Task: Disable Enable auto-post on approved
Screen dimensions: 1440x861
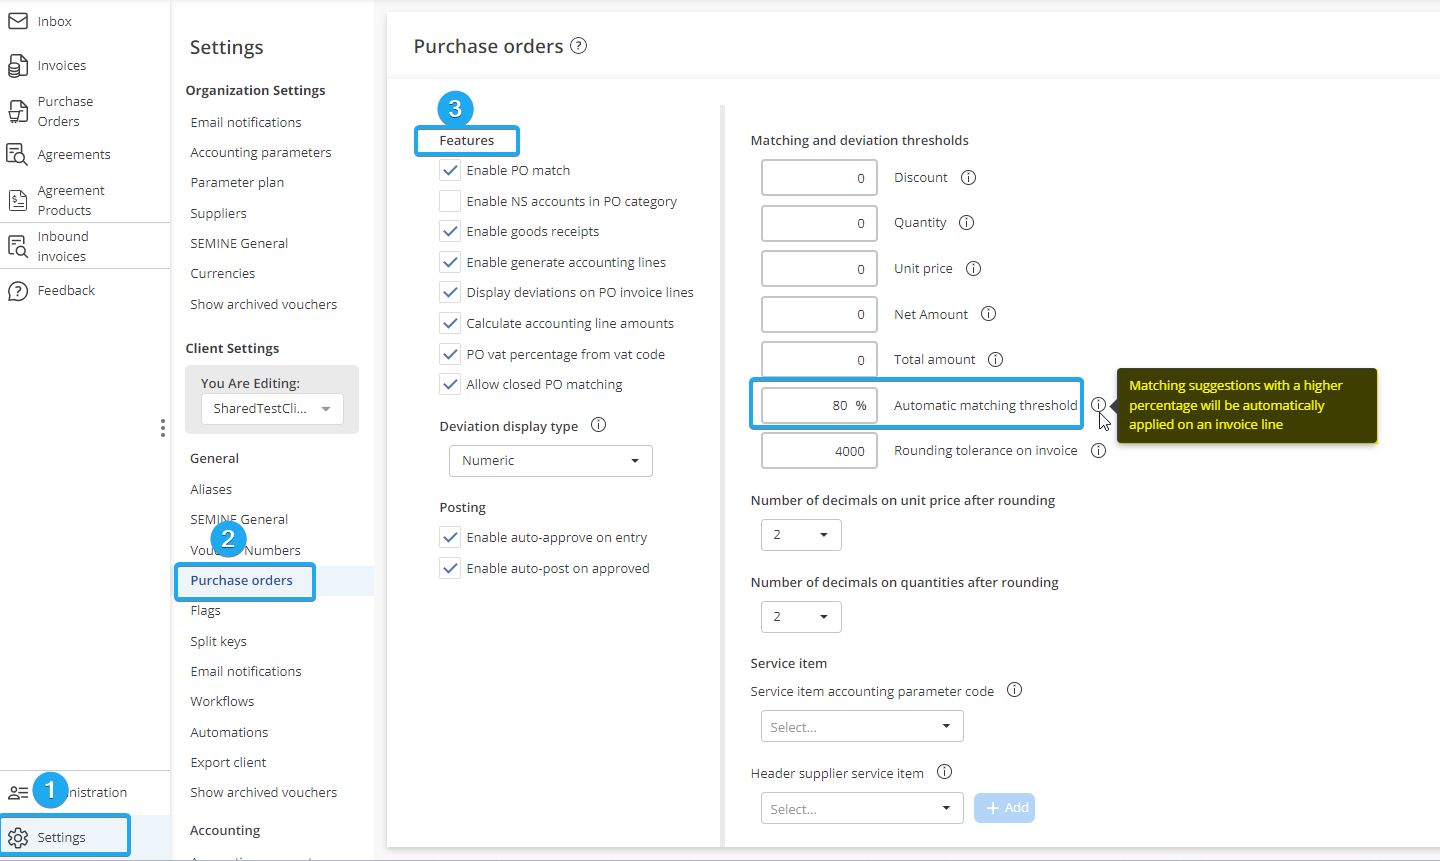Action: pyautogui.click(x=450, y=568)
